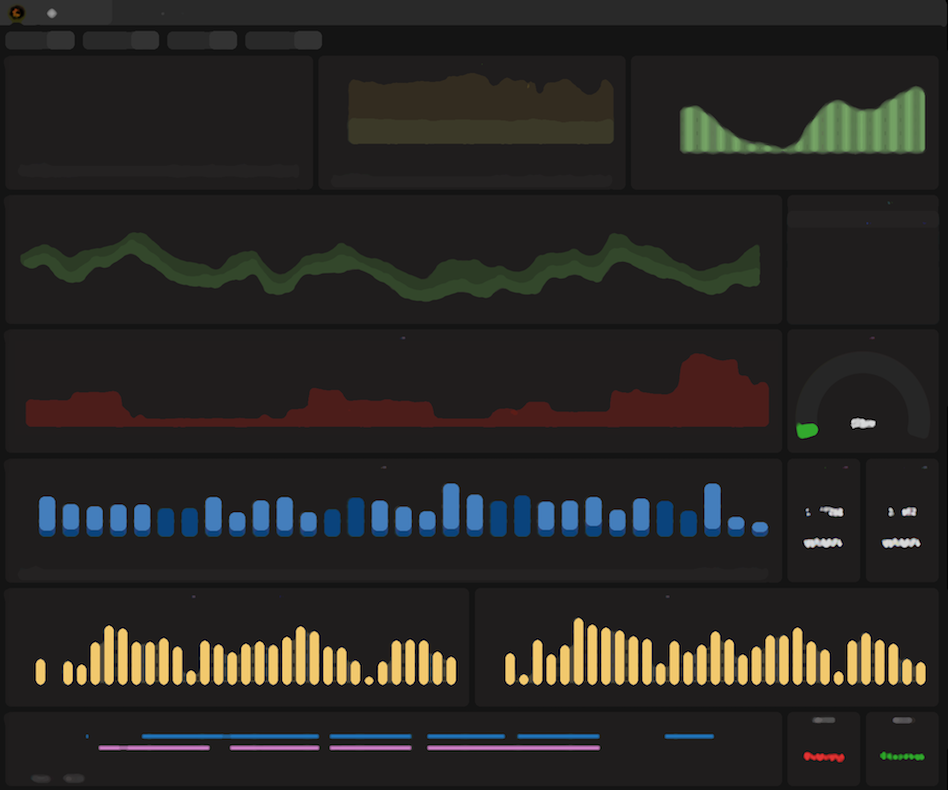Expand the third variable dropdown in filter row
The height and width of the screenshot is (790, 948).
[202, 40]
